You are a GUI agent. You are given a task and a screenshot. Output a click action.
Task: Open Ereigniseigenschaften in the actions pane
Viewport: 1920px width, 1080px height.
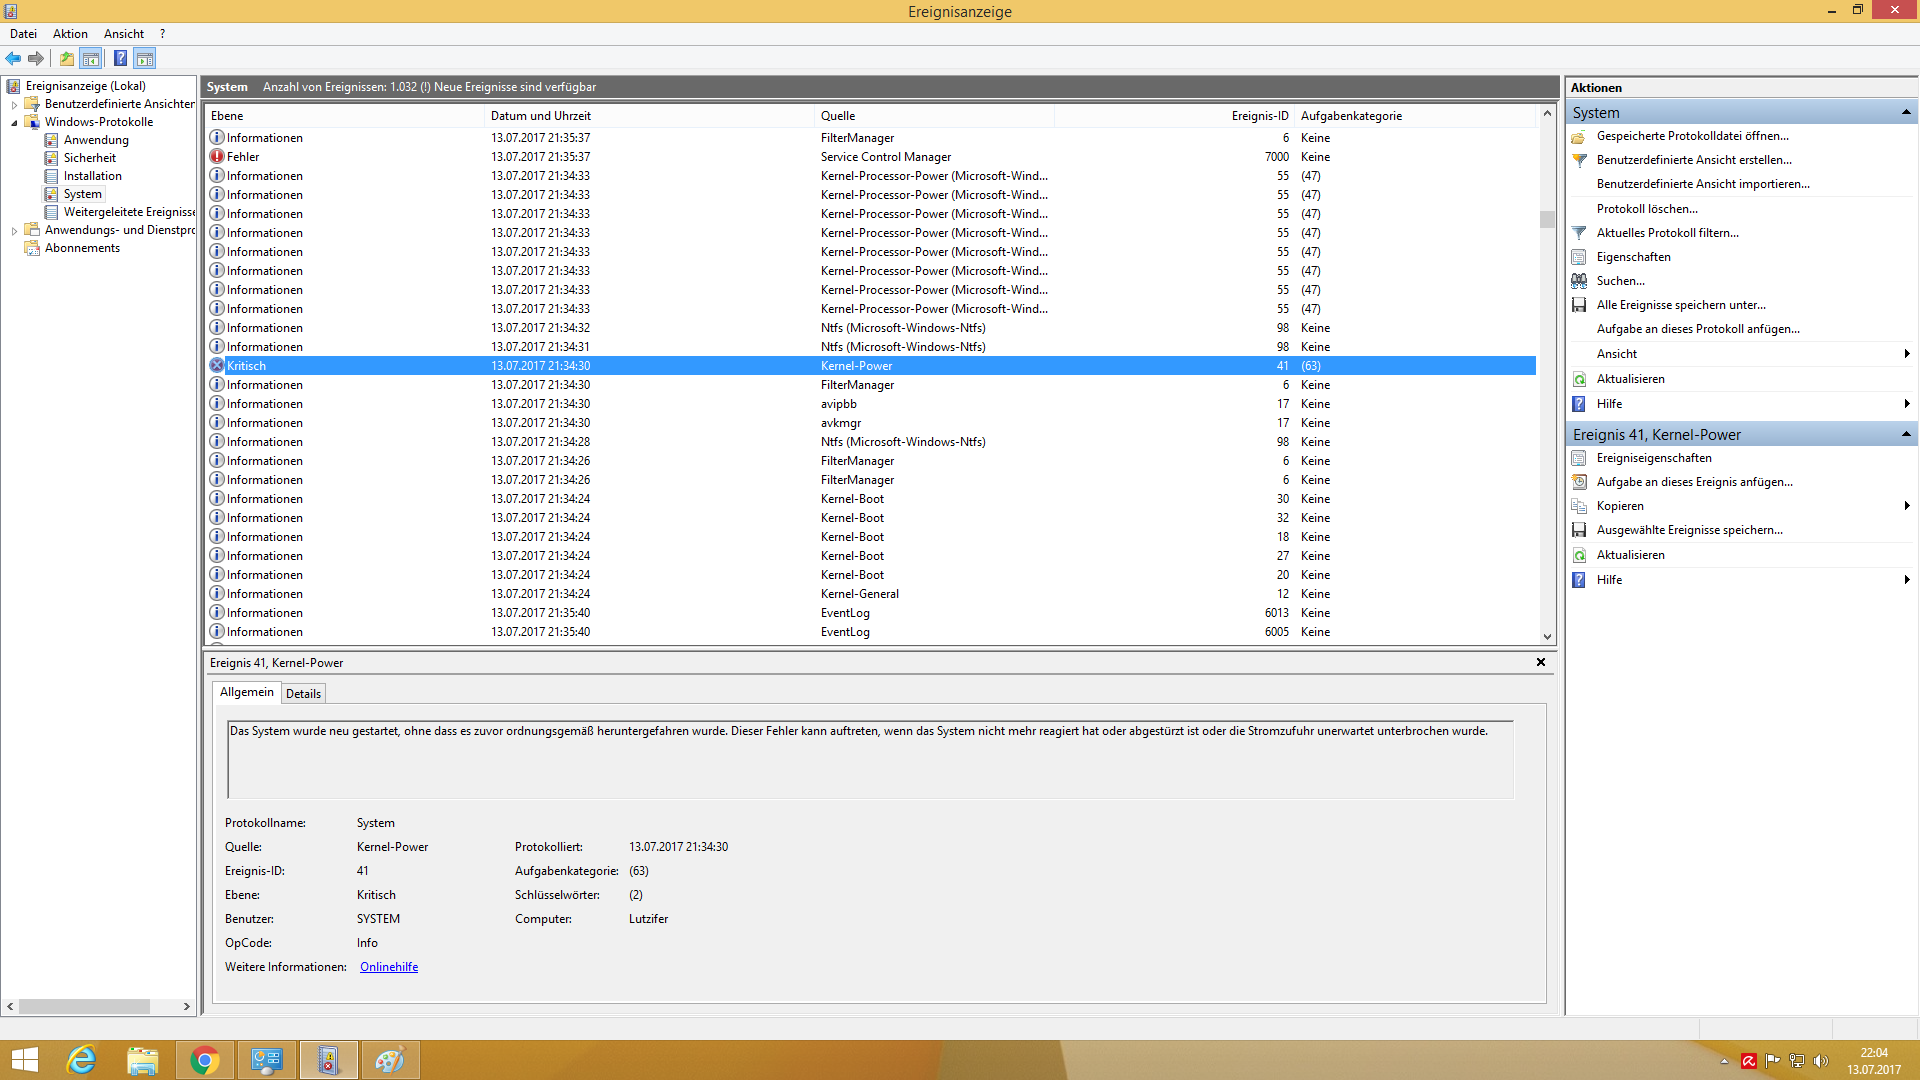coord(1653,458)
